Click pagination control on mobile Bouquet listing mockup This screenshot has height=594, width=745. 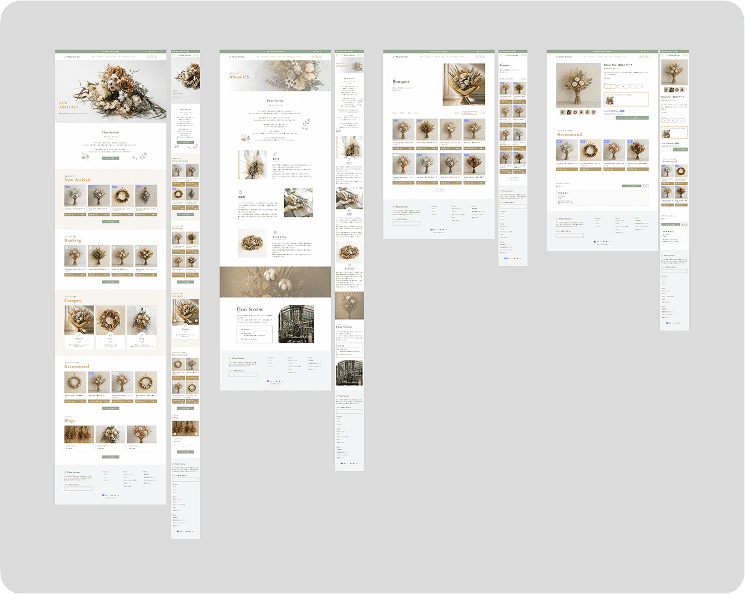point(513,179)
